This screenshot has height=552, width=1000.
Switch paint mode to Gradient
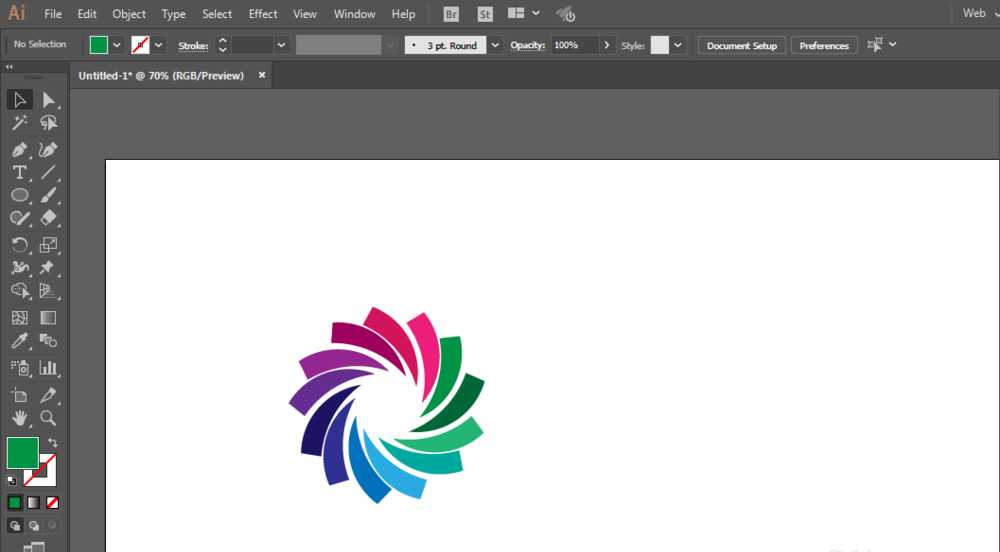click(33, 502)
